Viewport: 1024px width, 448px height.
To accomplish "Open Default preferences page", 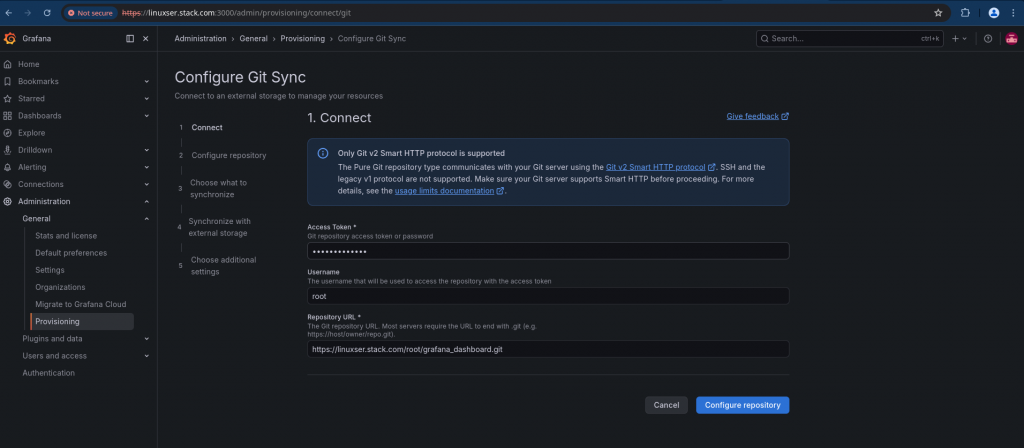I will [x=71, y=253].
